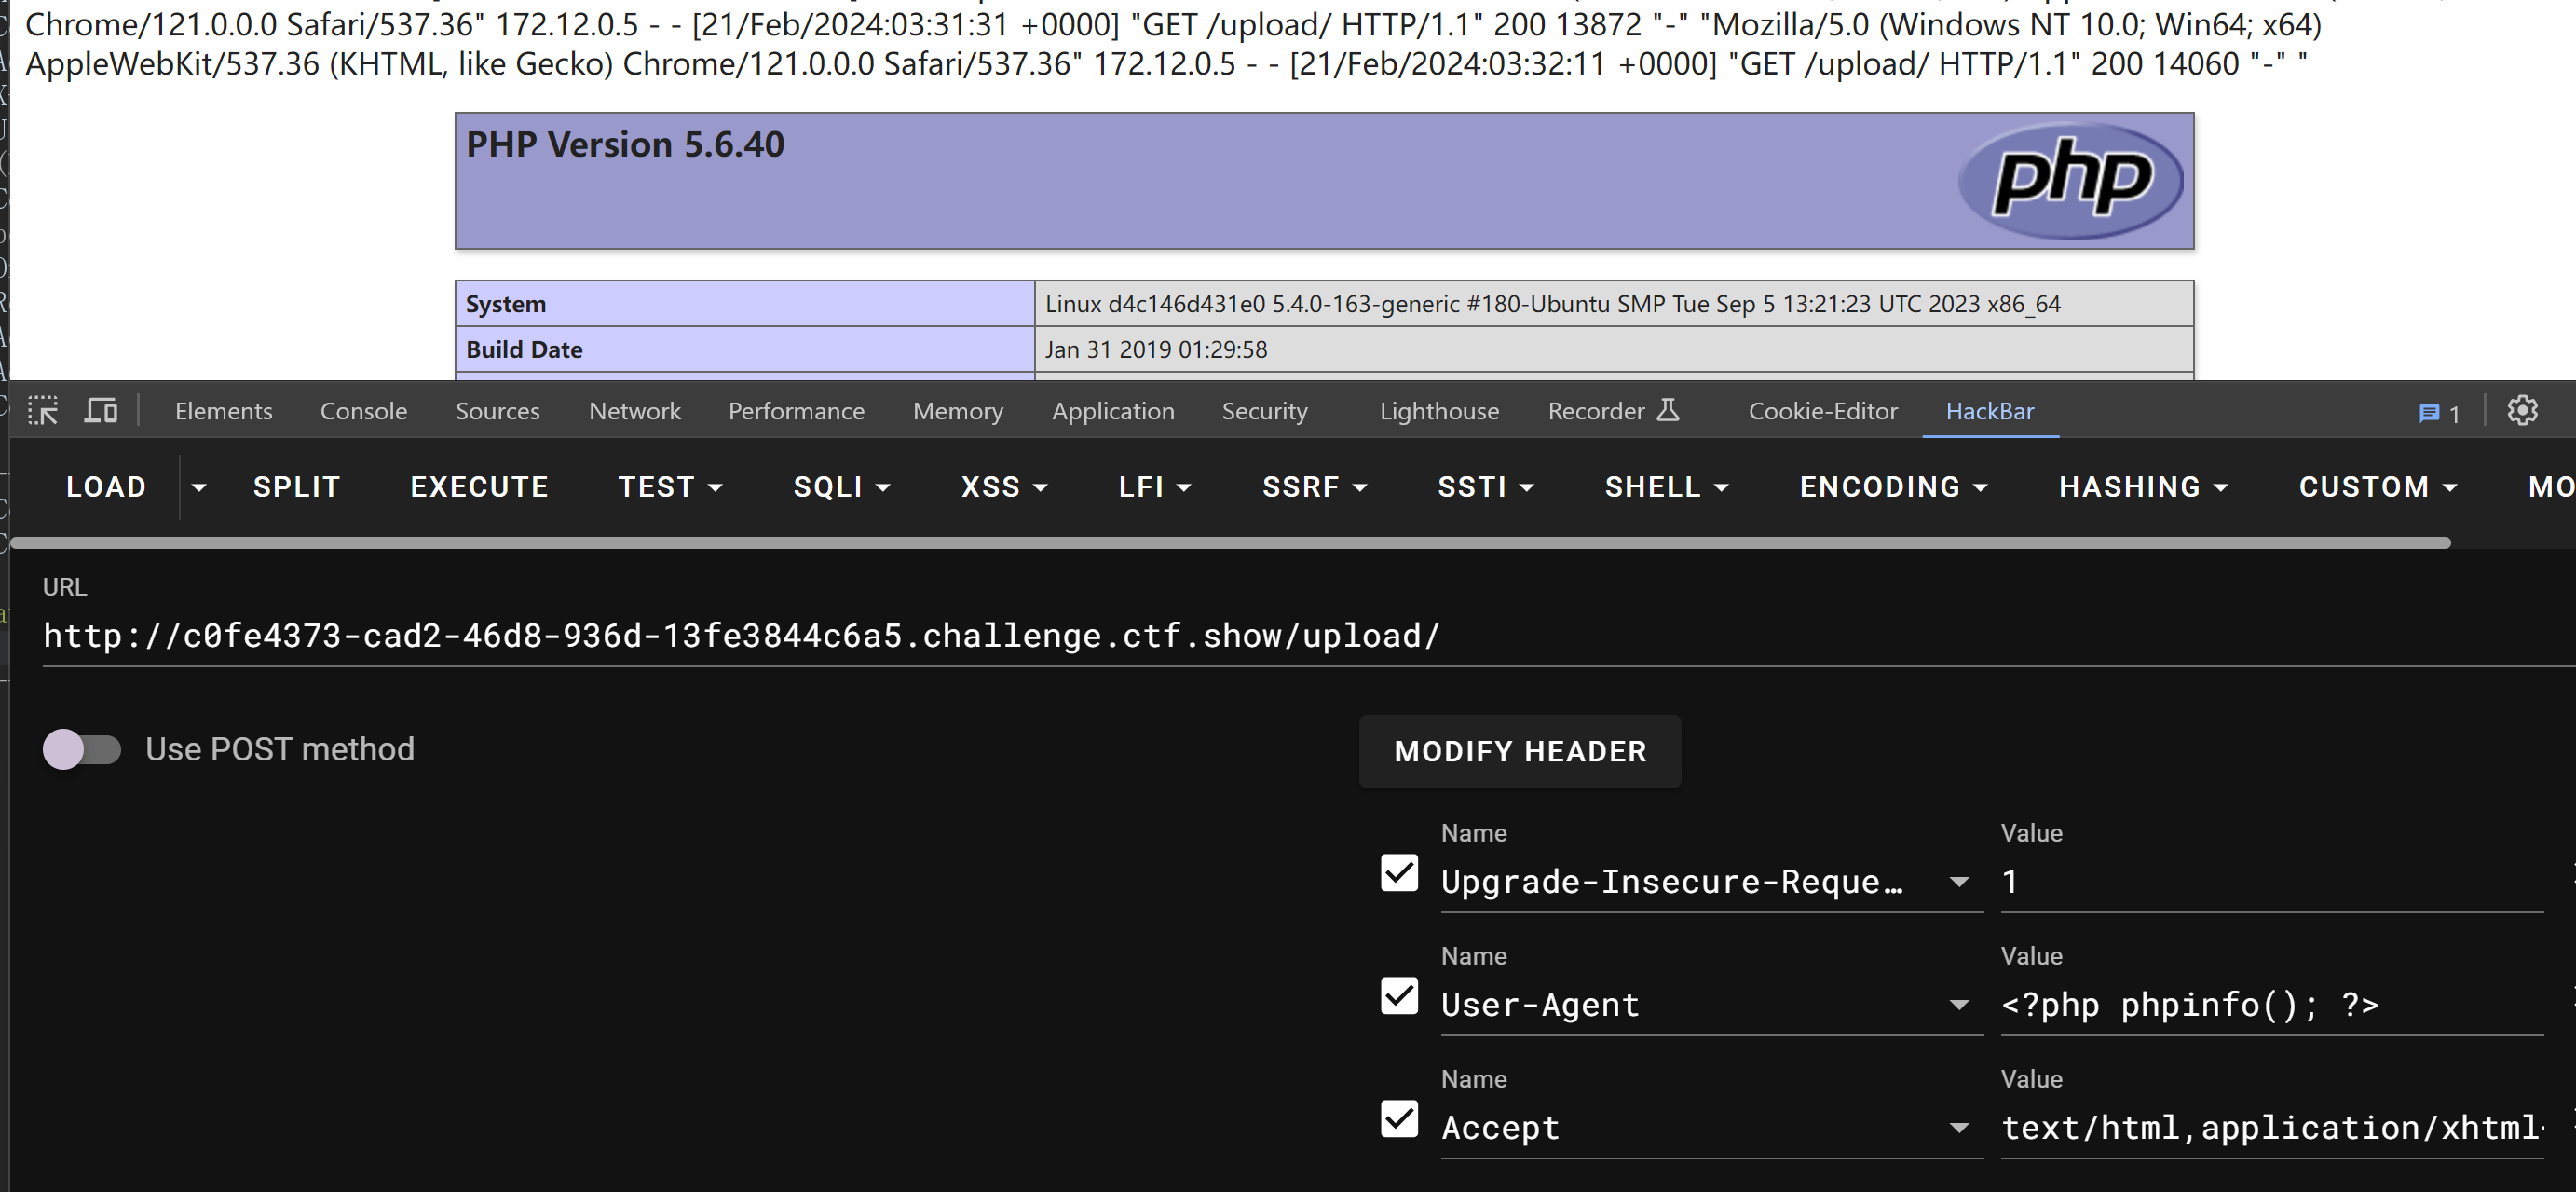Viewport: 2576px width, 1192px height.
Task: Toggle the Use POST method switch
Action: [x=82, y=749]
